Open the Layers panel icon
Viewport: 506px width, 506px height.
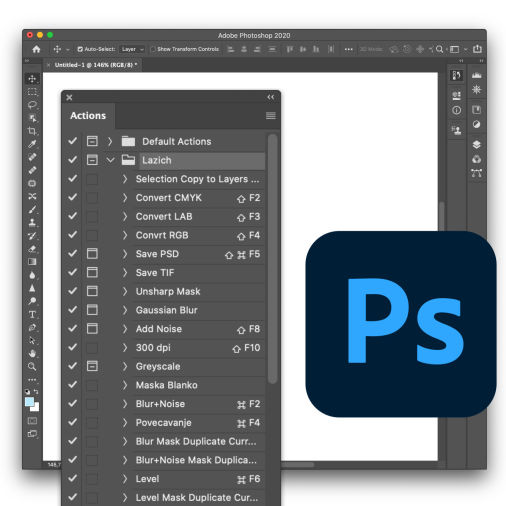477,144
